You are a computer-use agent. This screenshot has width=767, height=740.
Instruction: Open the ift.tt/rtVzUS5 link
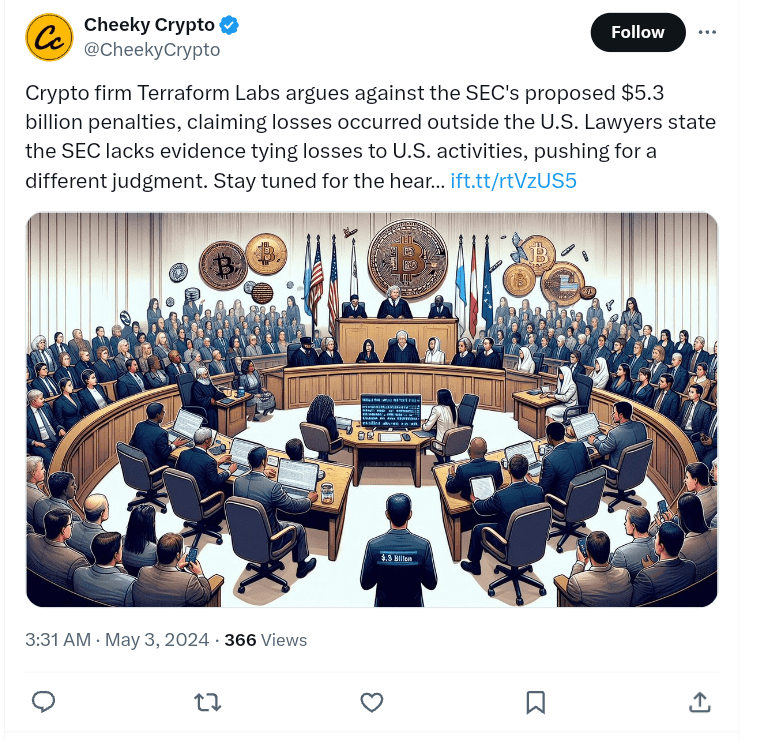click(513, 181)
